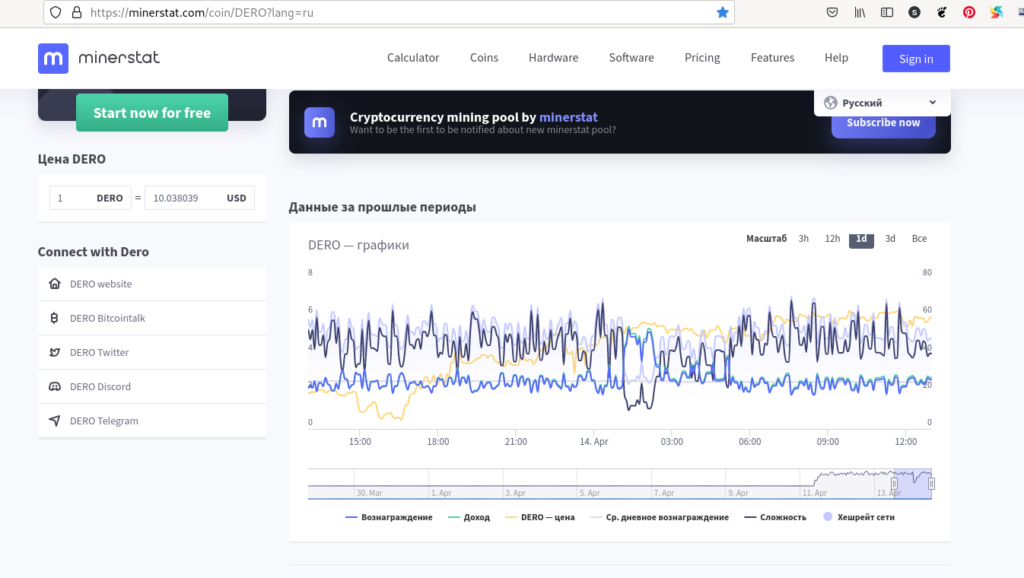Set chart scale to 12h

(832, 238)
